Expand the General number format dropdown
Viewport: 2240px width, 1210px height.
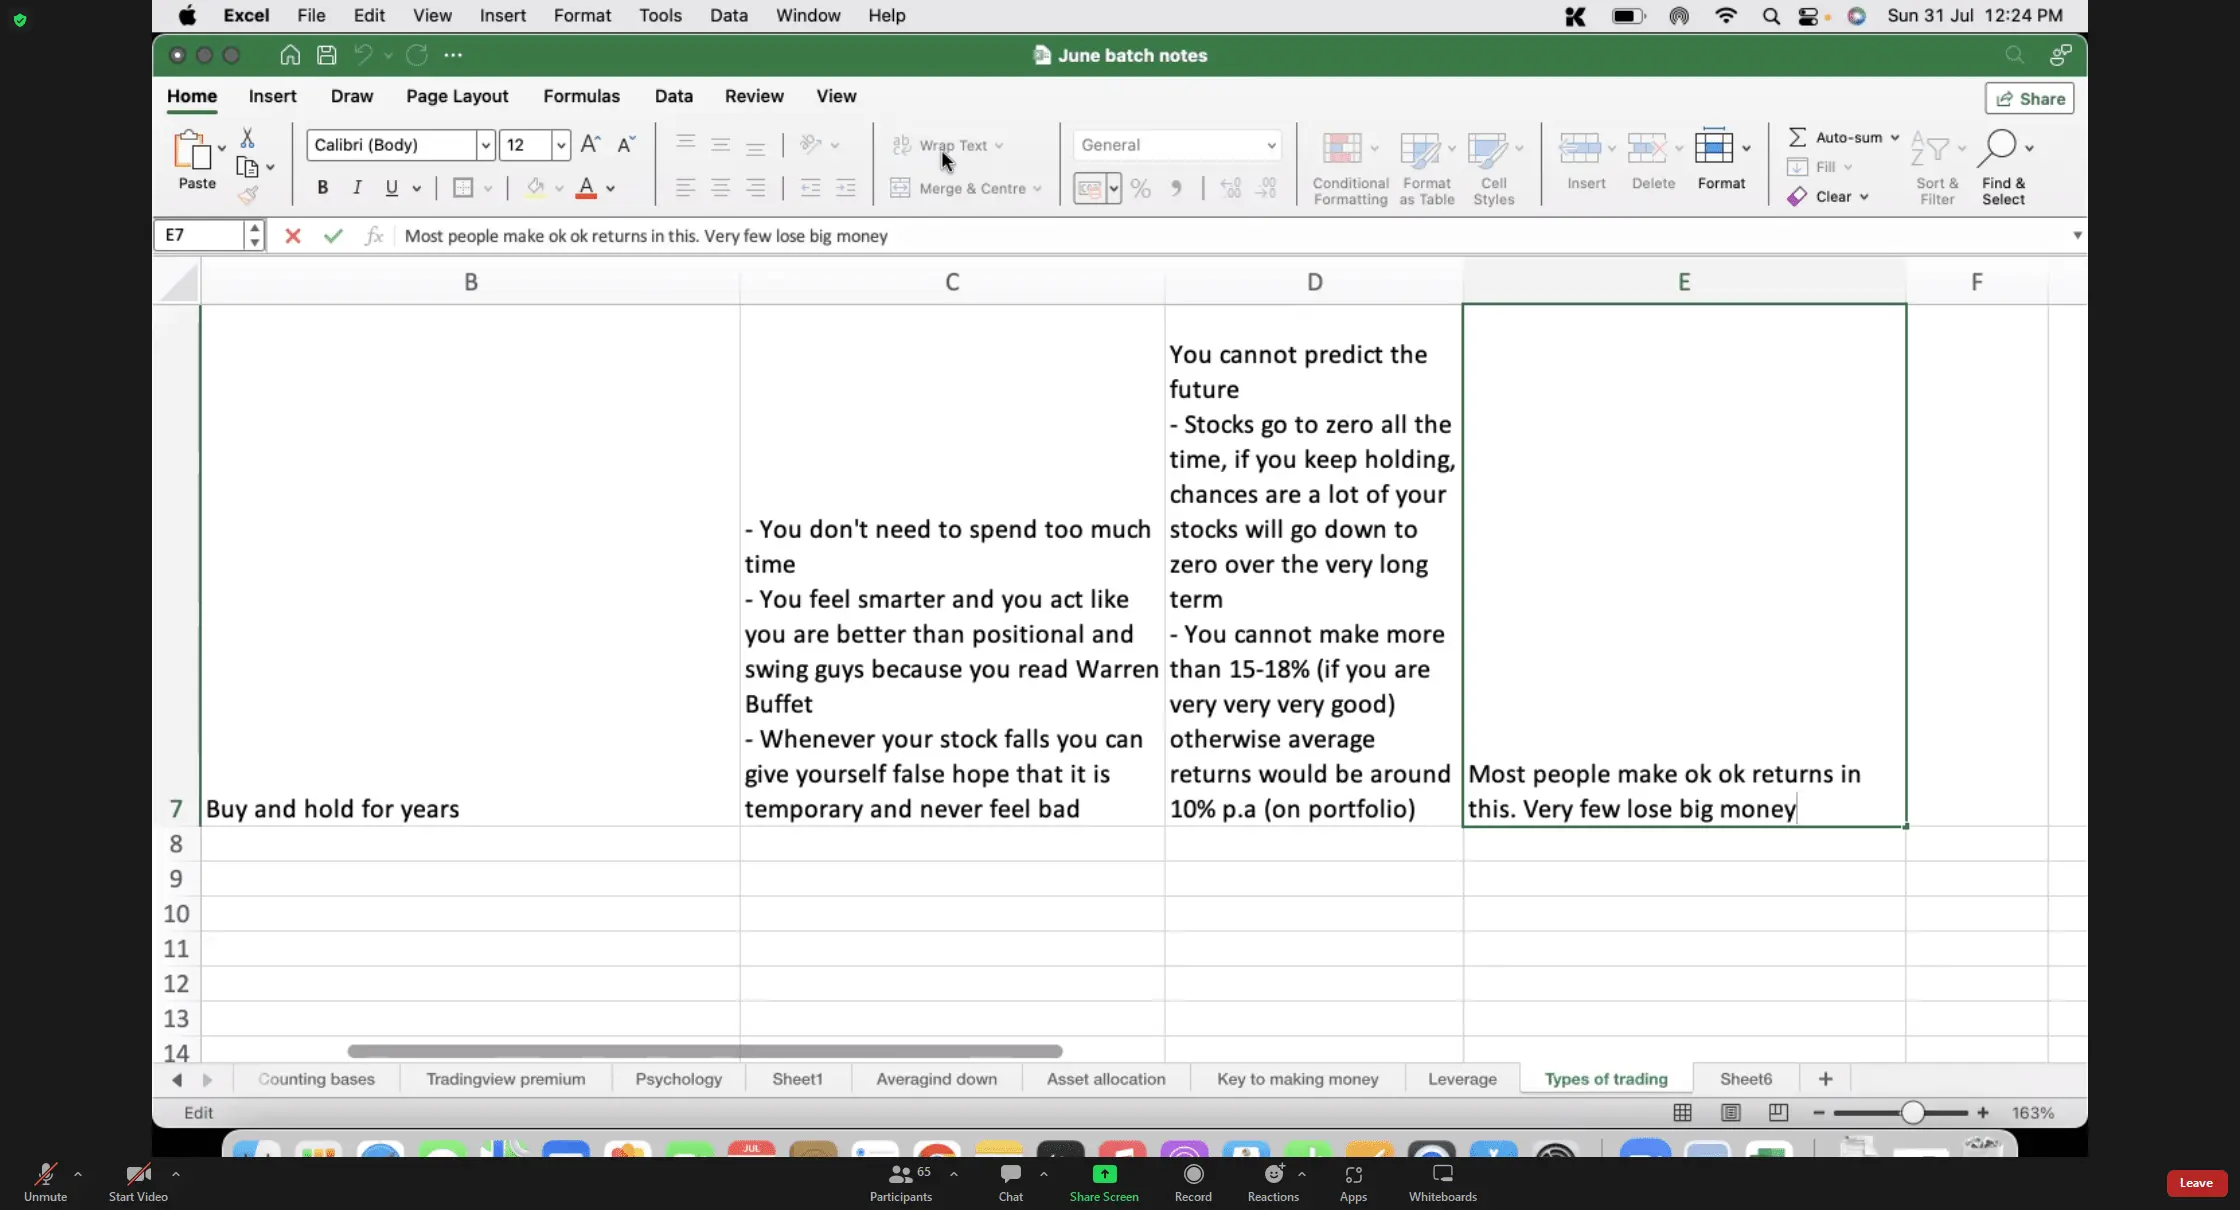coord(1270,145)
